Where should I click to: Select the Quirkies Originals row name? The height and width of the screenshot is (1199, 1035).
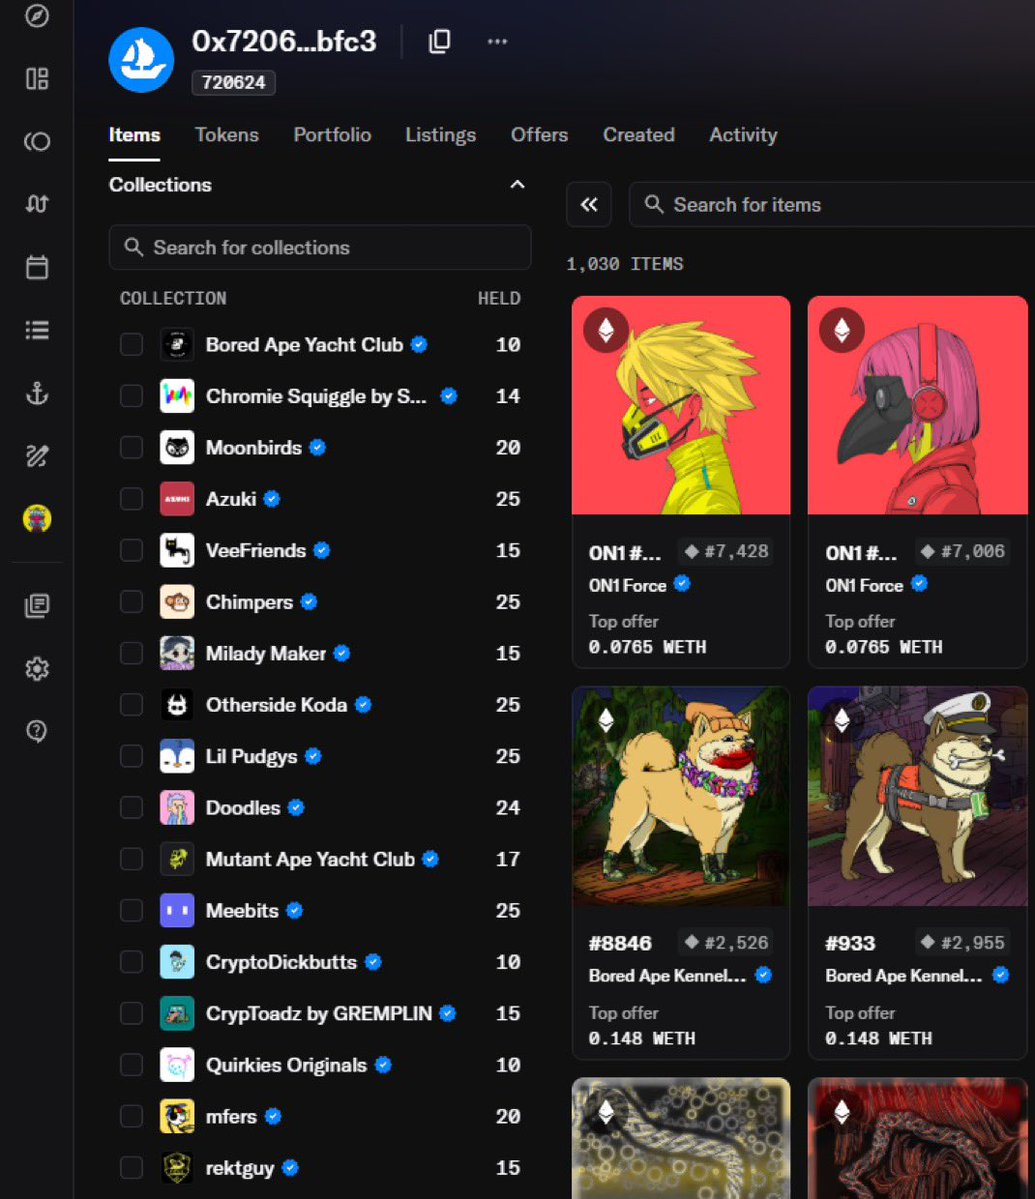click(286, 1065)
